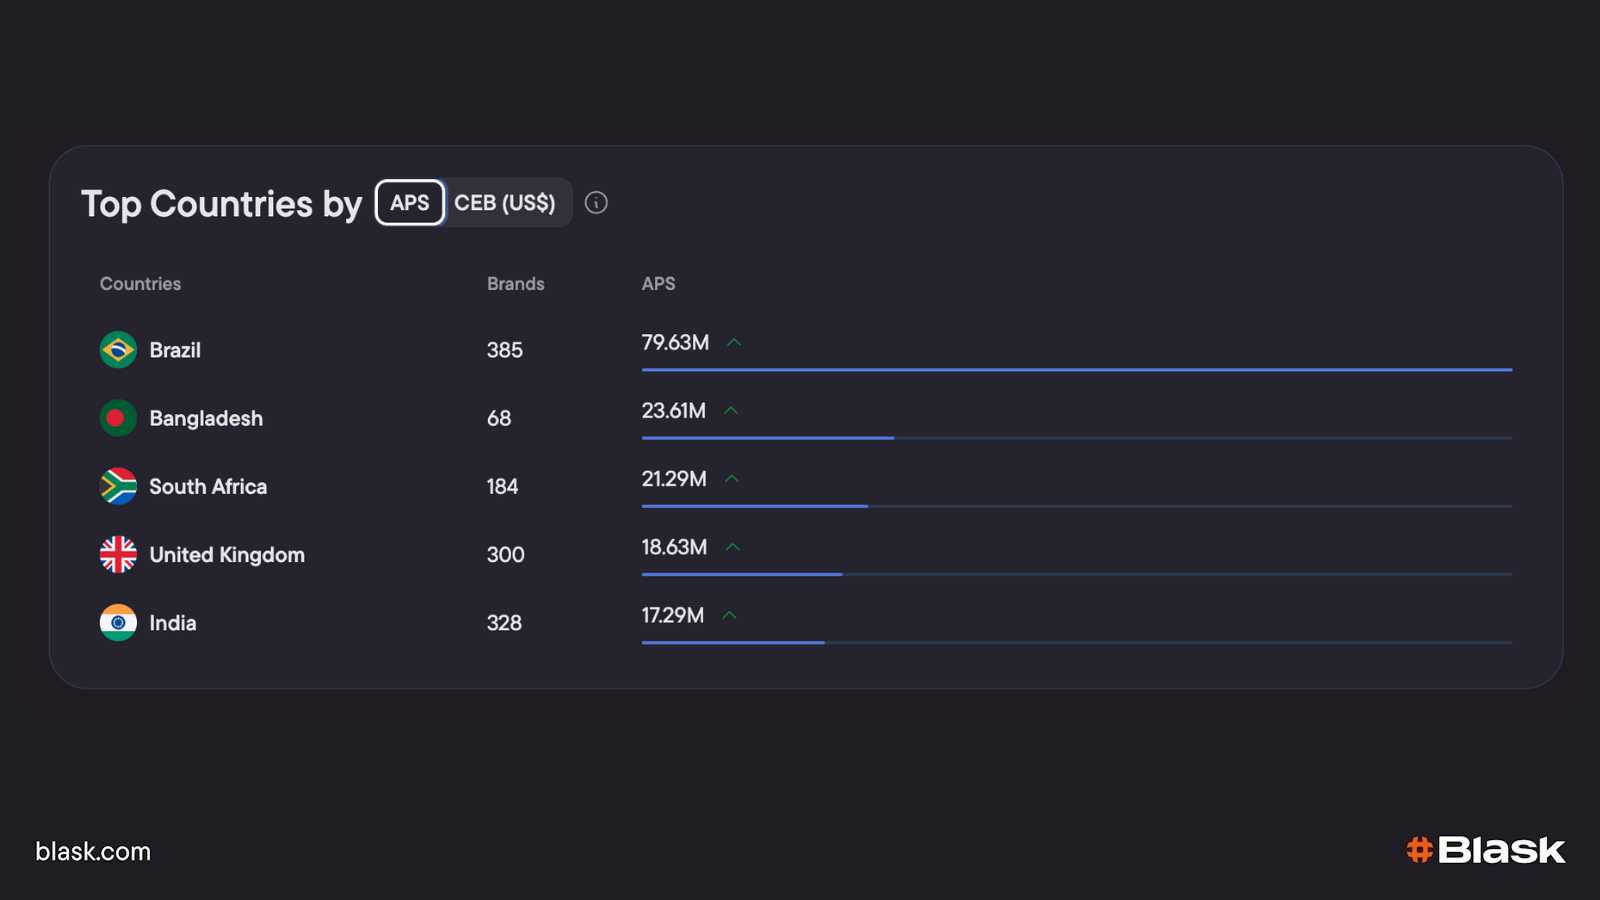1600x900 pixels.
Task: Switch to the CEB (US$) metric
Action: [x=504, y=203]
